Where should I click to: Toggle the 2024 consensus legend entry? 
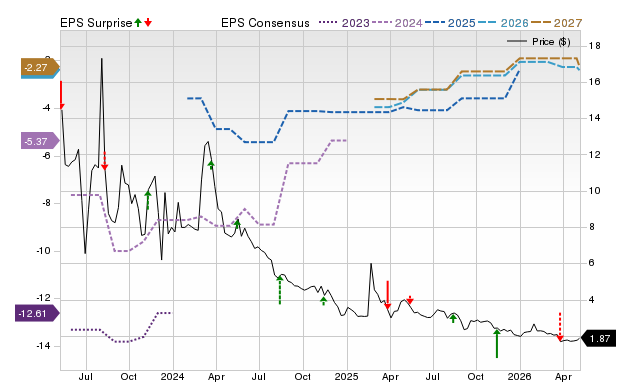click(397, 23)
